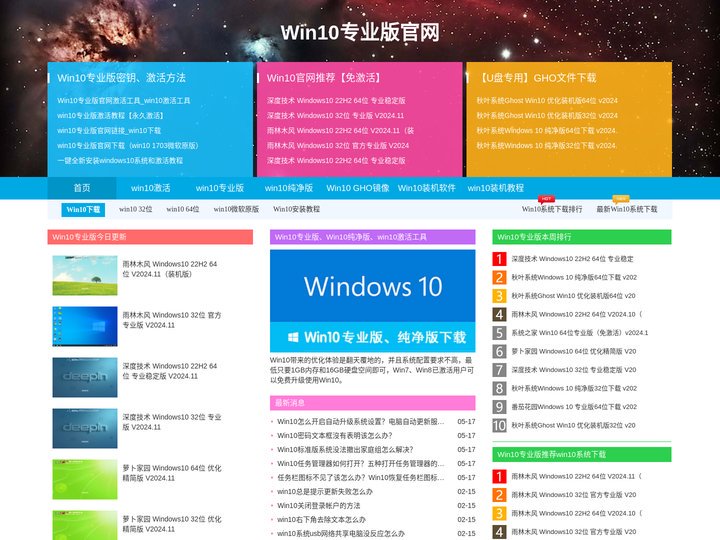Open the 首页 navigation tab
The image size is (720, 540).
[82, 188]
